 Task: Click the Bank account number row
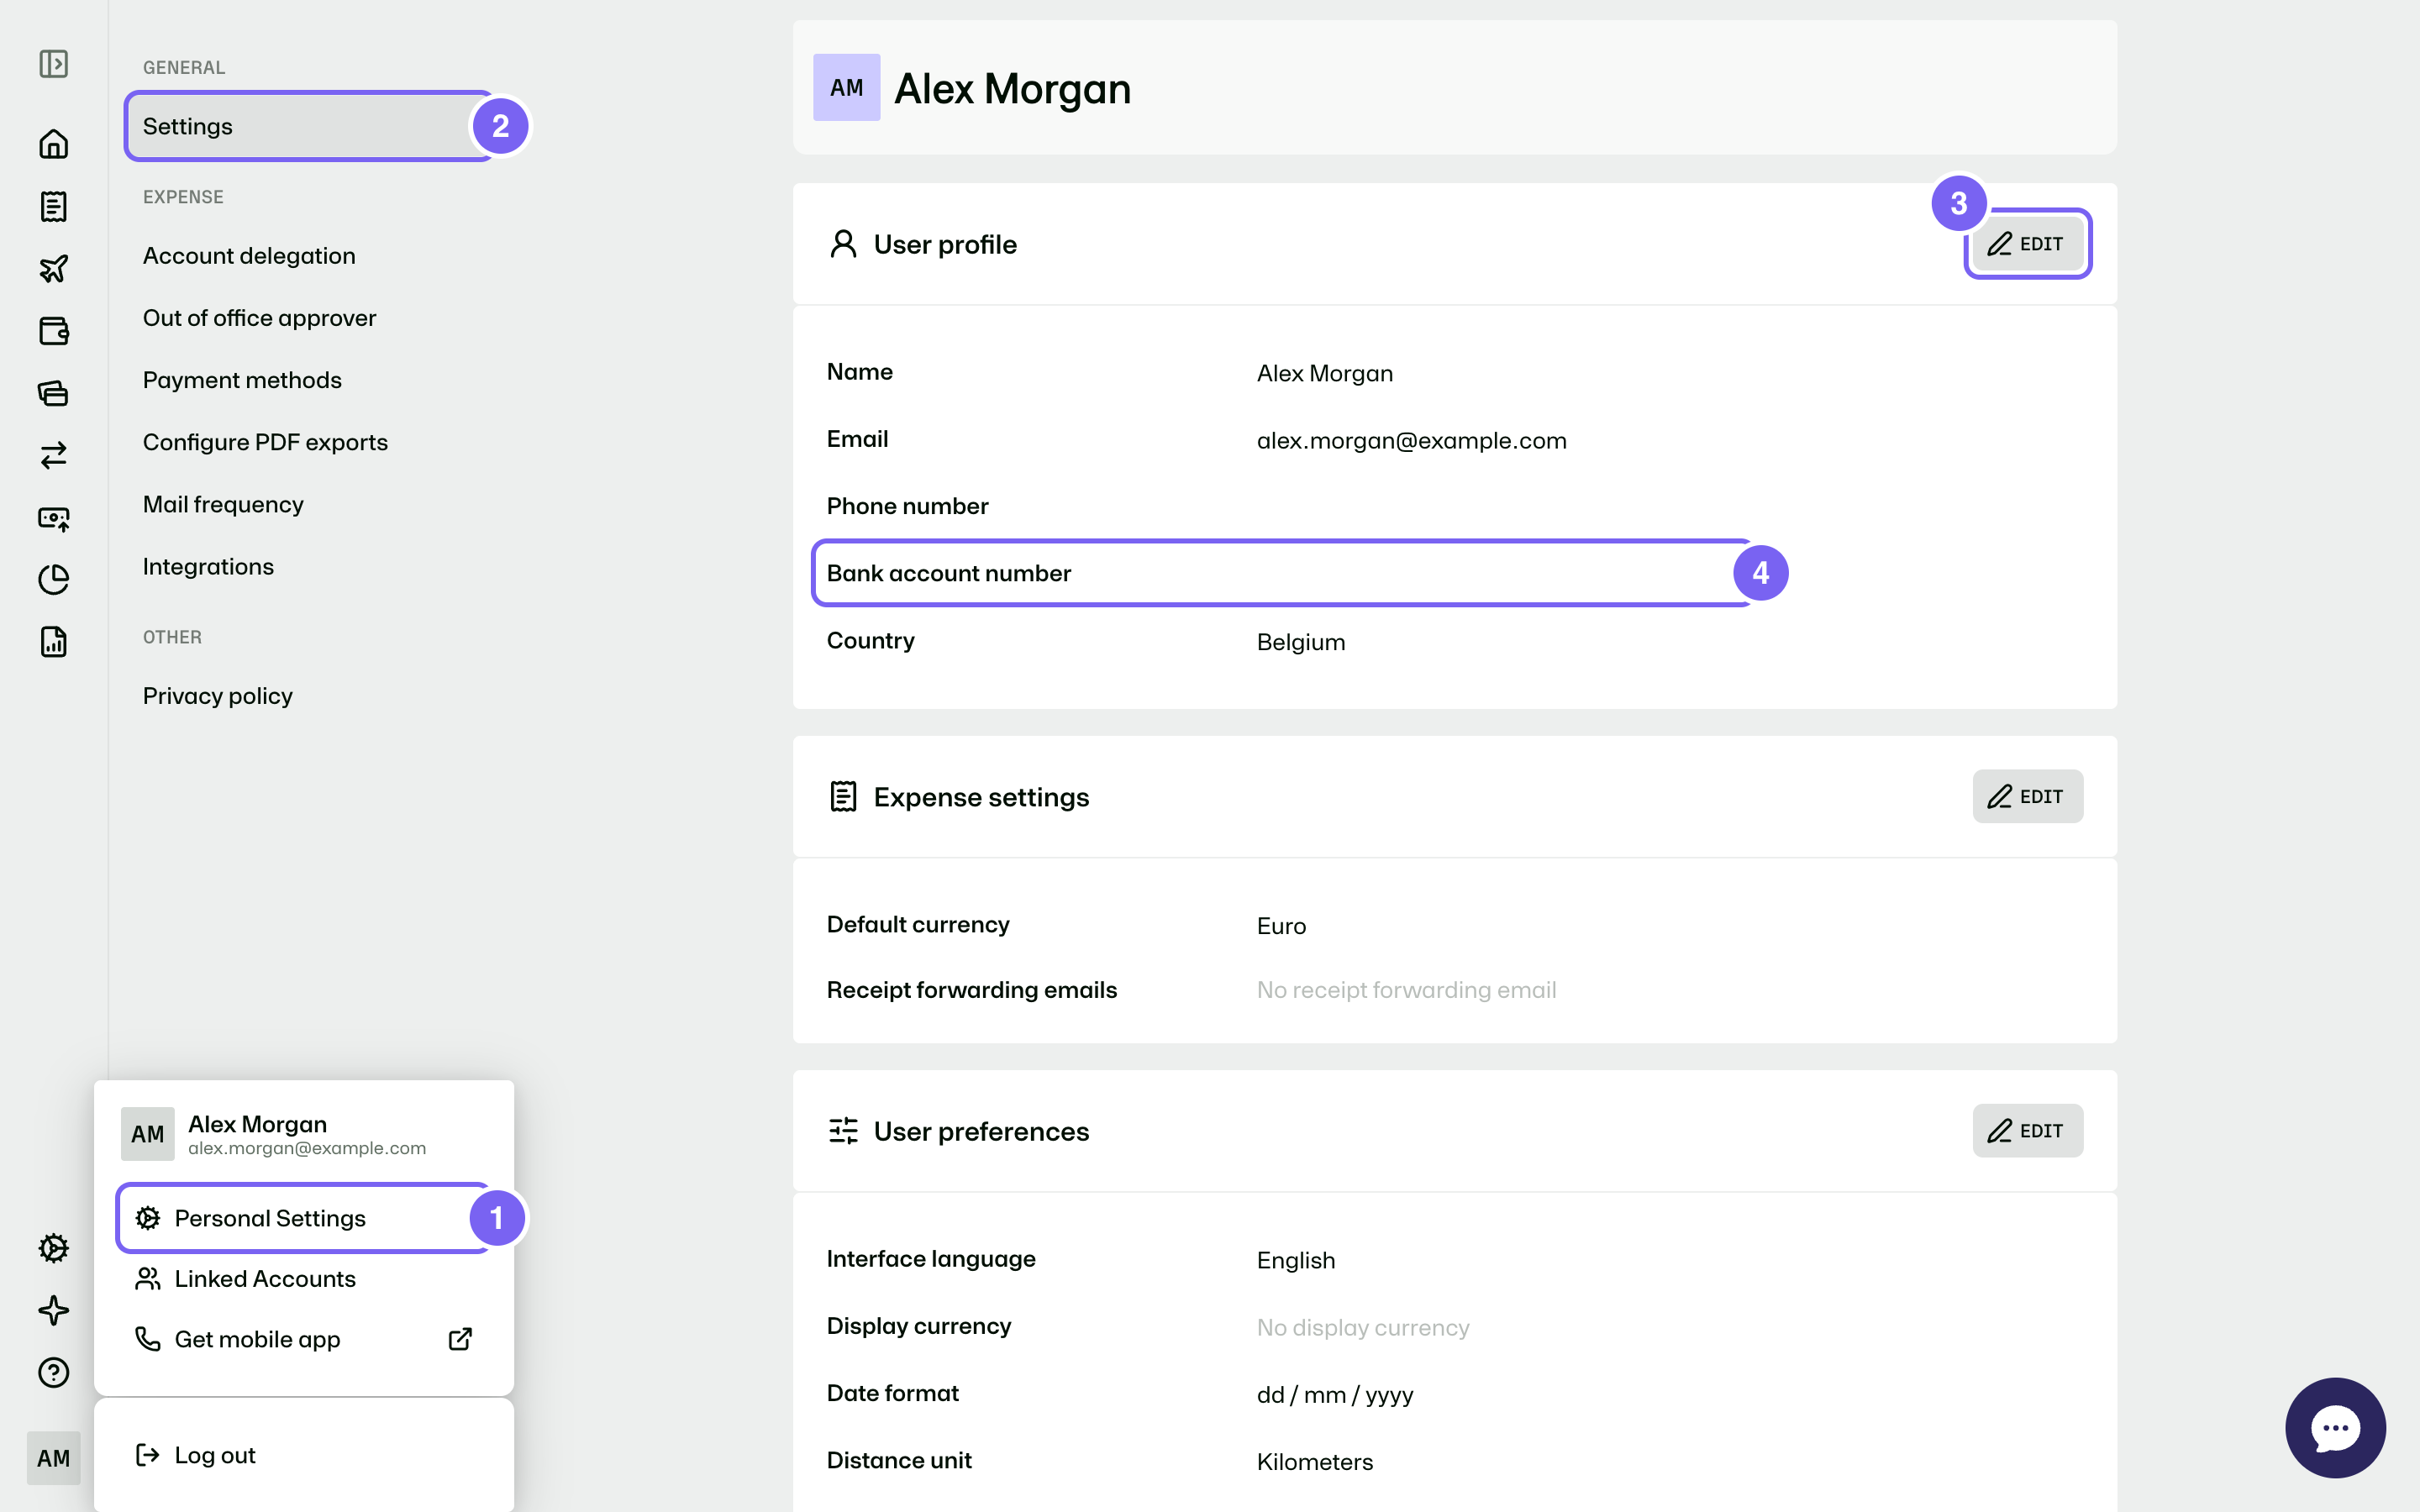[x=1282, y=573]
